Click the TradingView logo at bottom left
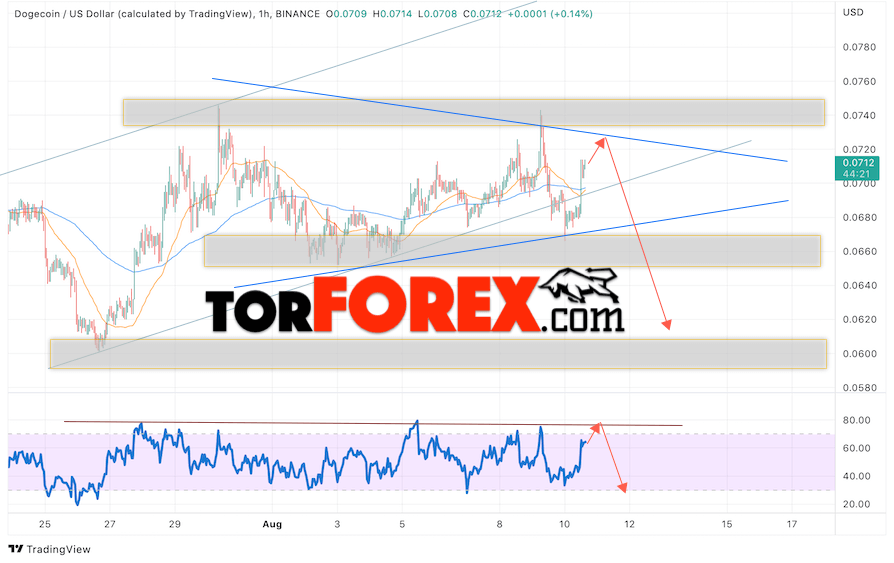Screen dimensions: 894x563 pos(50,549)
